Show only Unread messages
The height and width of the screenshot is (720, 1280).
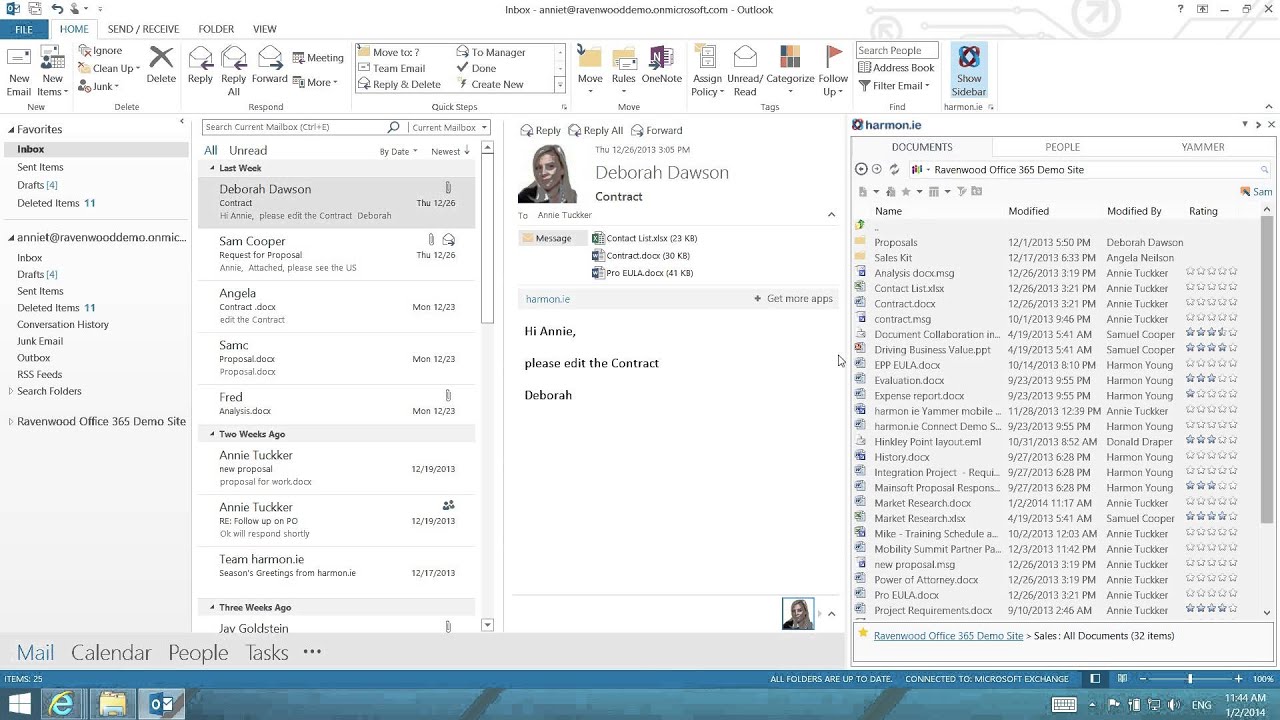point(248,150)
